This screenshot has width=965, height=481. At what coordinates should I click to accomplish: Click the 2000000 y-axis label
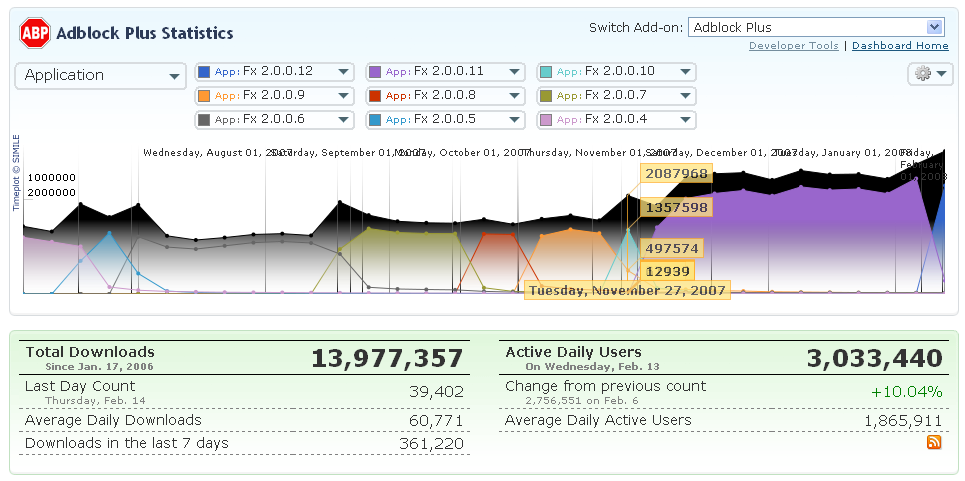point(52,193)
